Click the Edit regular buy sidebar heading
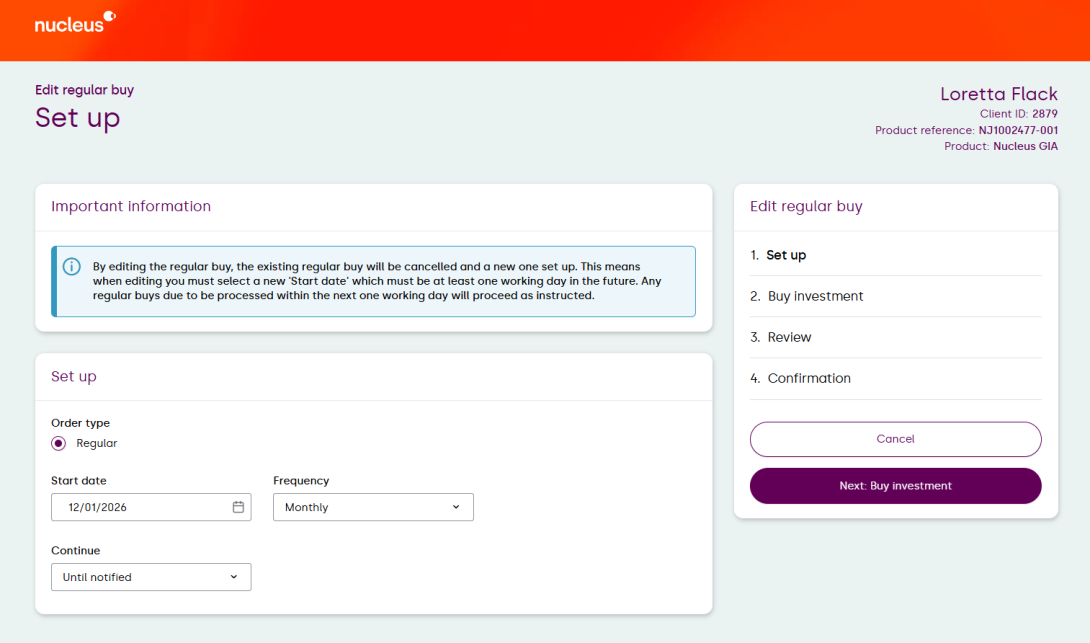Image resolution: width=1090 pixels, height=643 pixels. (x=806, y=206)
